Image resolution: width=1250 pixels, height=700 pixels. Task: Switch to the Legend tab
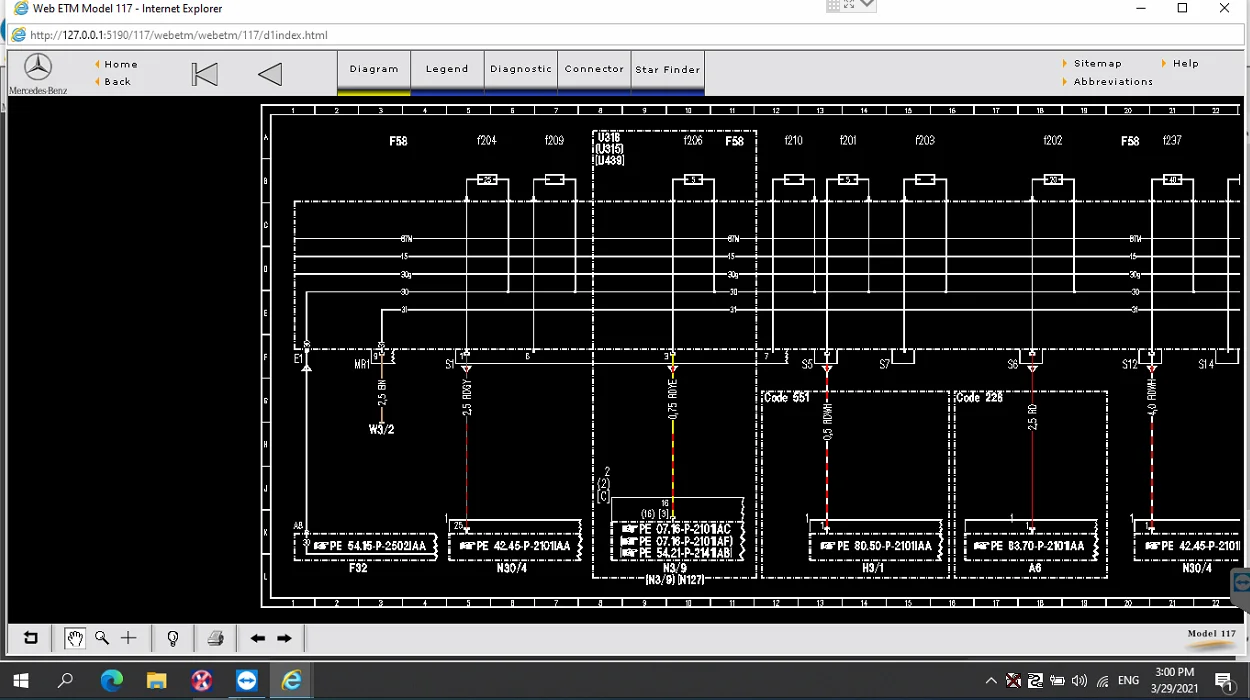click(x=447, y=70)
